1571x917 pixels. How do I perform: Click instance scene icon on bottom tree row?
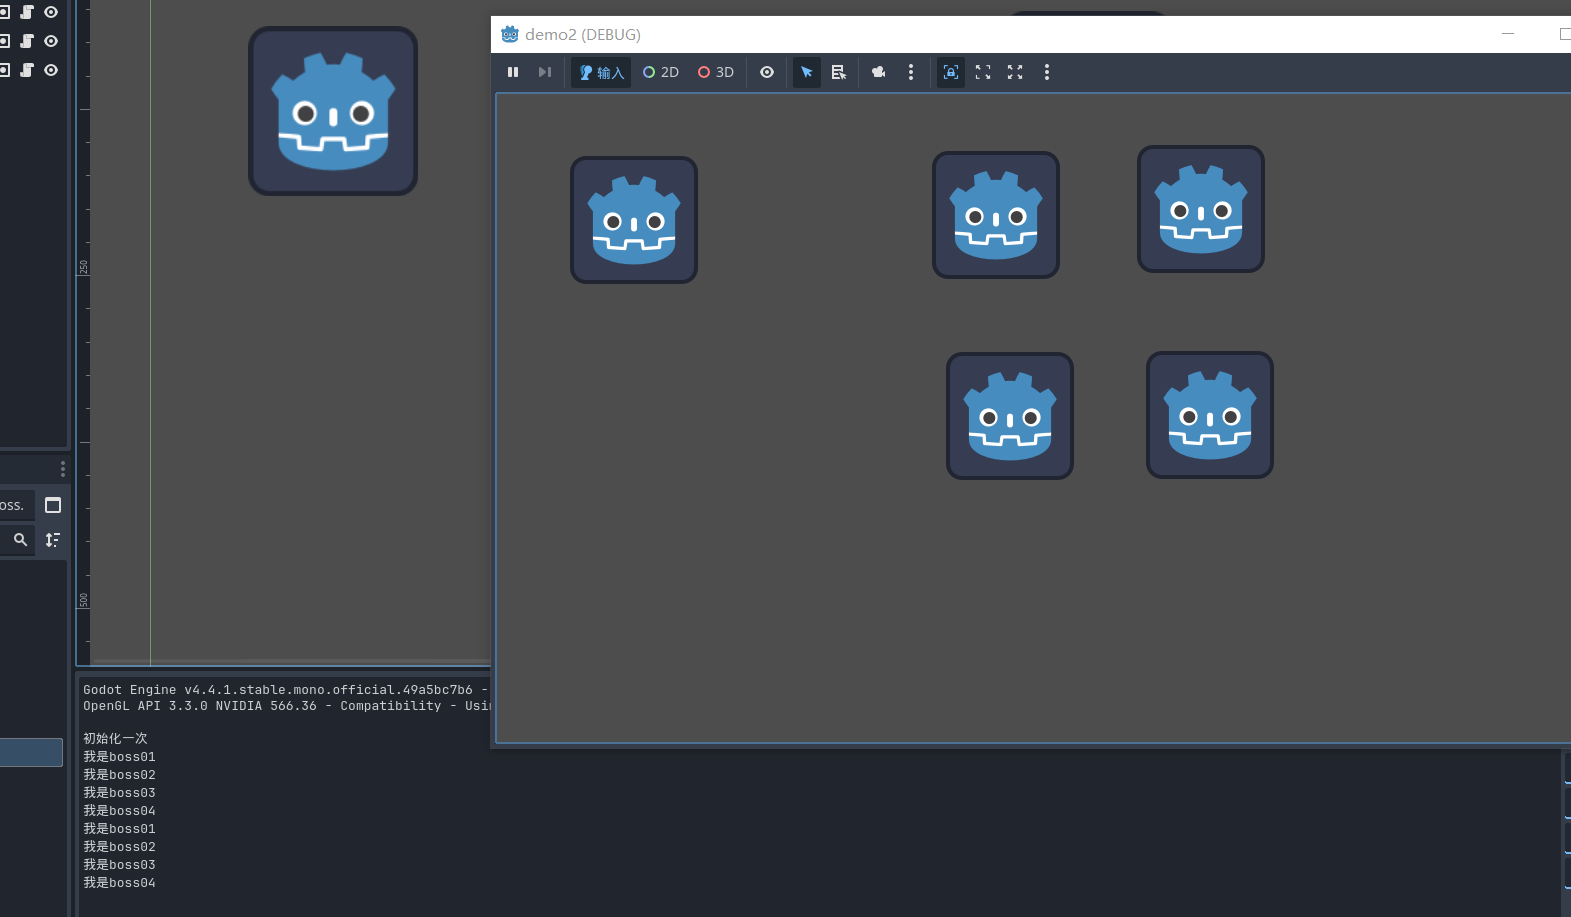click(4, 70)
